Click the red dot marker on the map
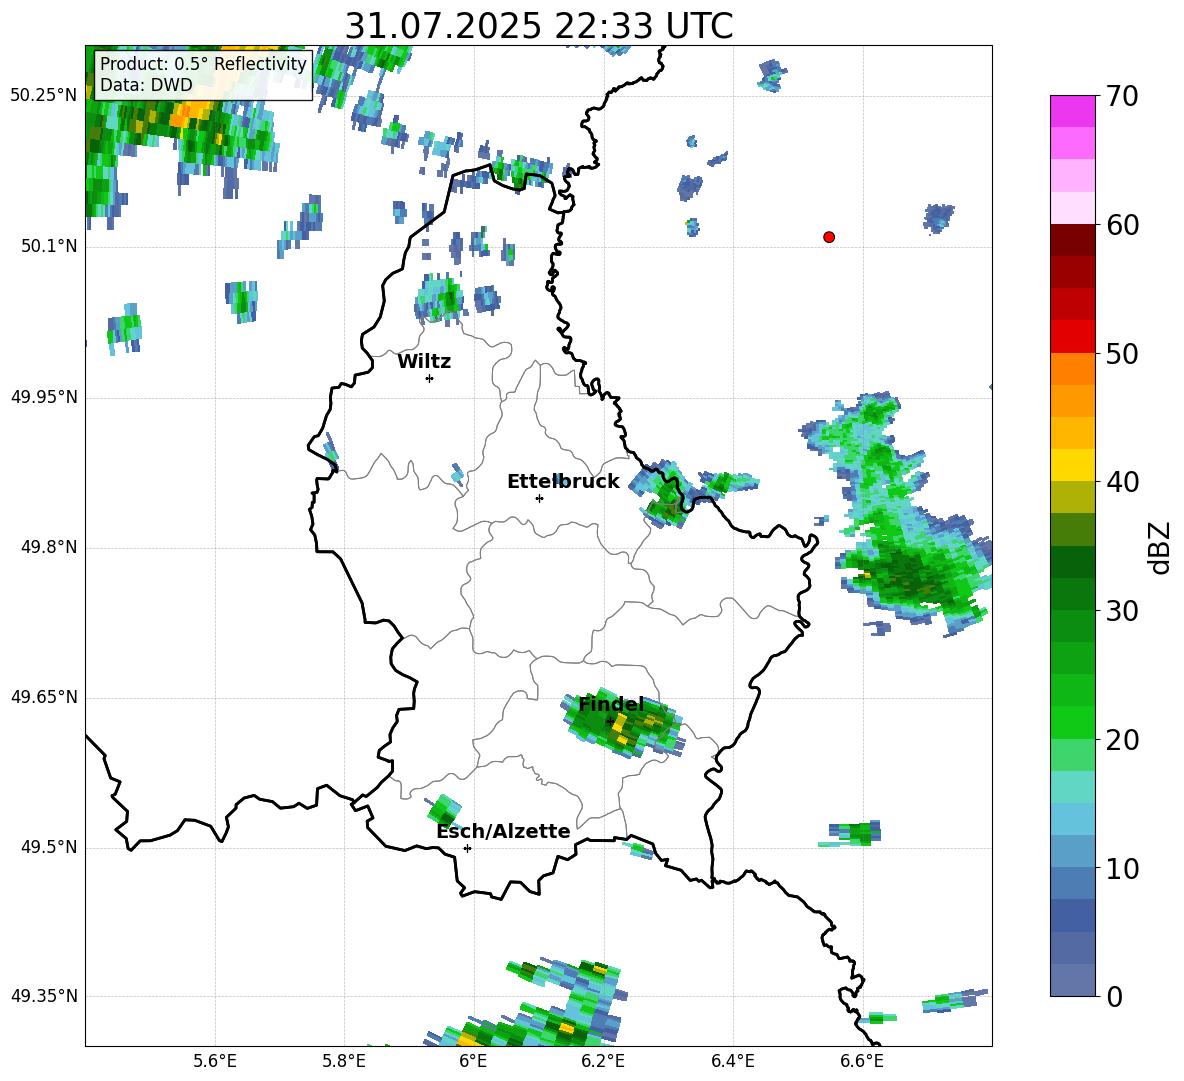The image size is (1184, 1081). tap(828, 237)
